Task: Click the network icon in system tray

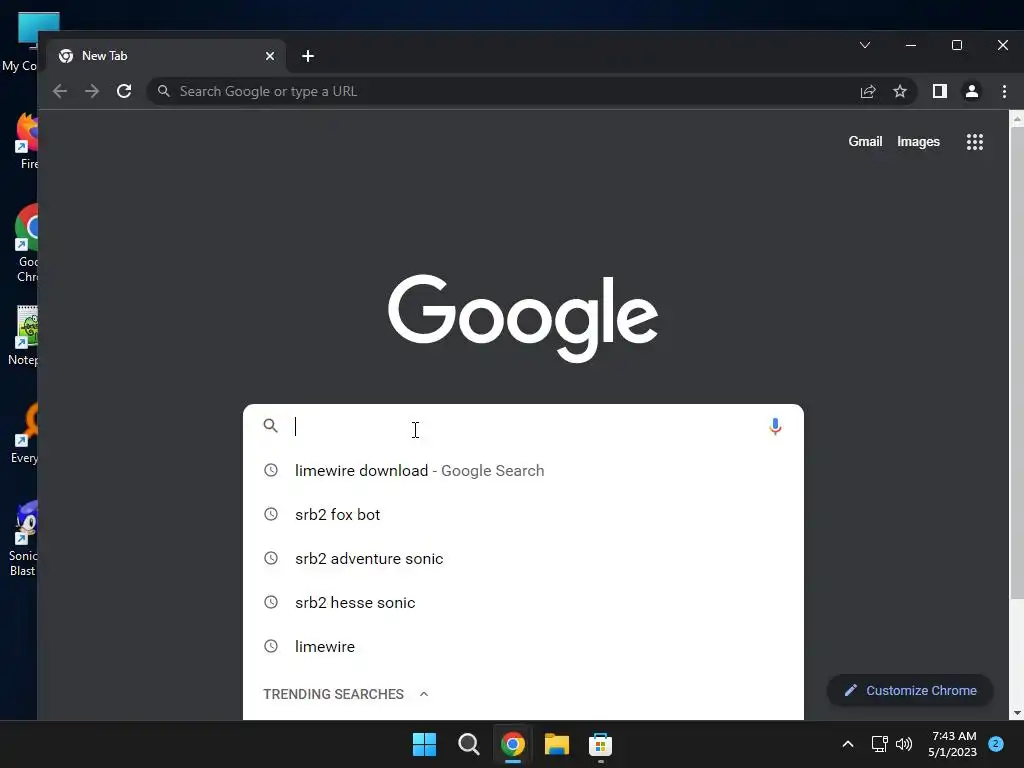Action: point(880,744)
